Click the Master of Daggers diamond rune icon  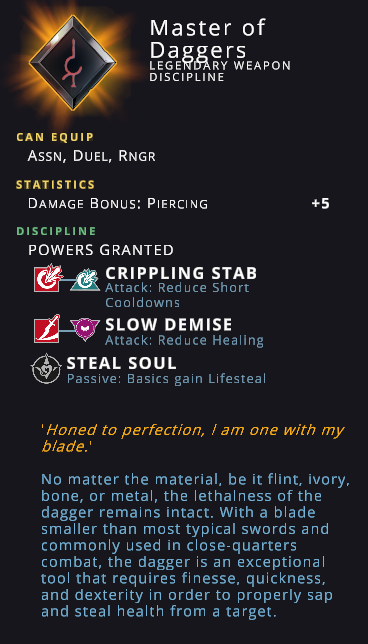point(73,62)
